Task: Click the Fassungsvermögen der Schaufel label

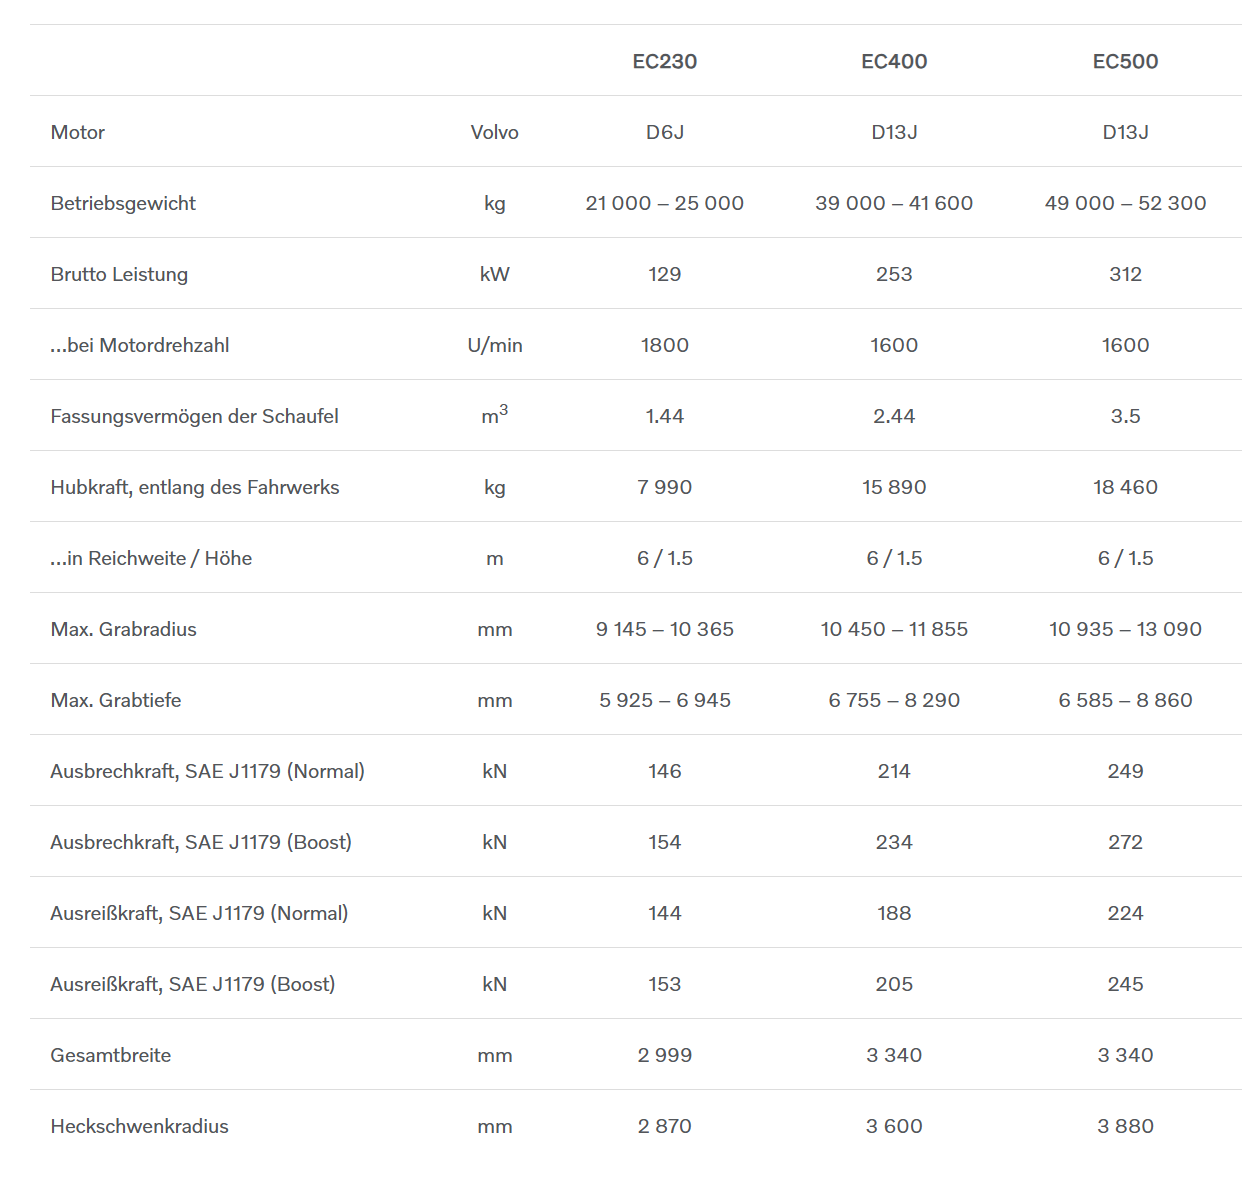Action: click(194, 416)
